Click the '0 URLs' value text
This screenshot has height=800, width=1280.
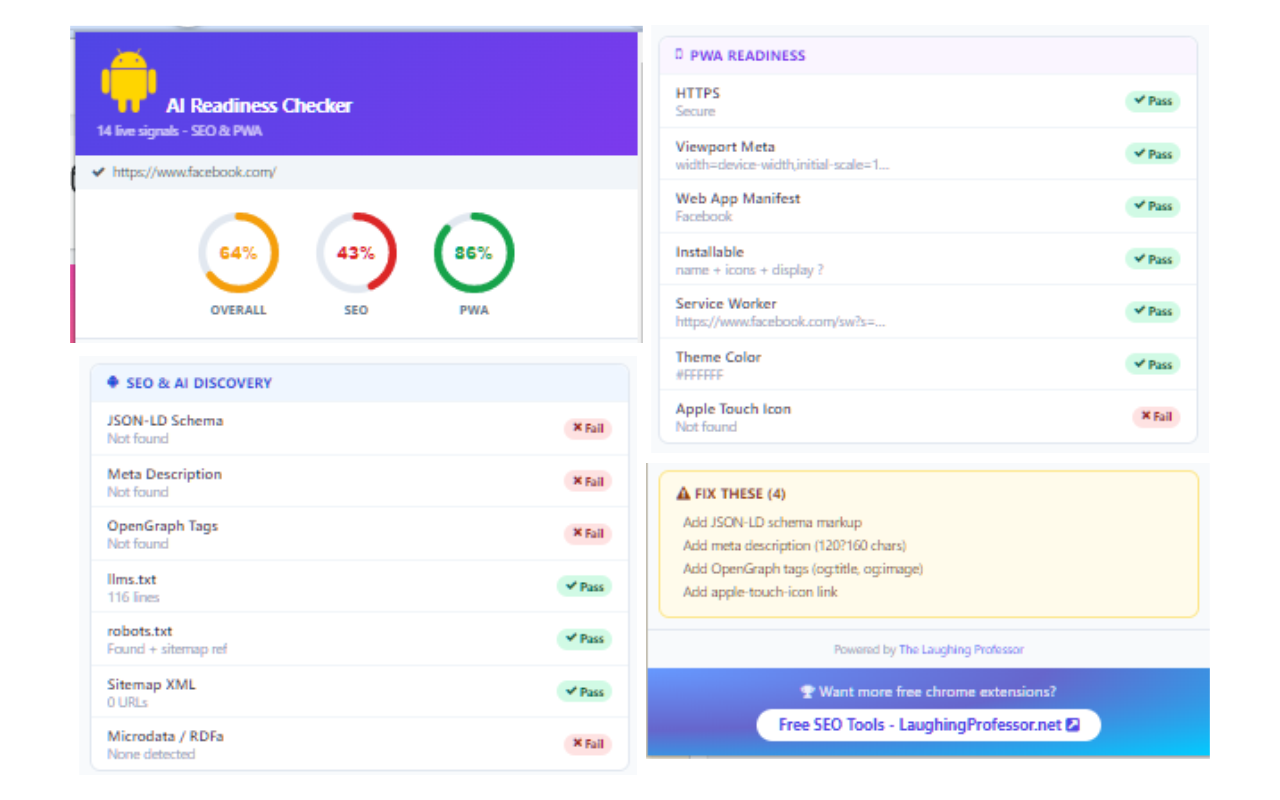[x=127, y=702]
